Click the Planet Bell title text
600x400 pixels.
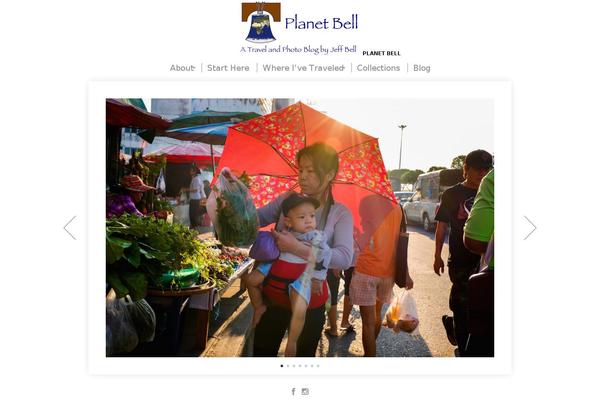tap(321, 23)
